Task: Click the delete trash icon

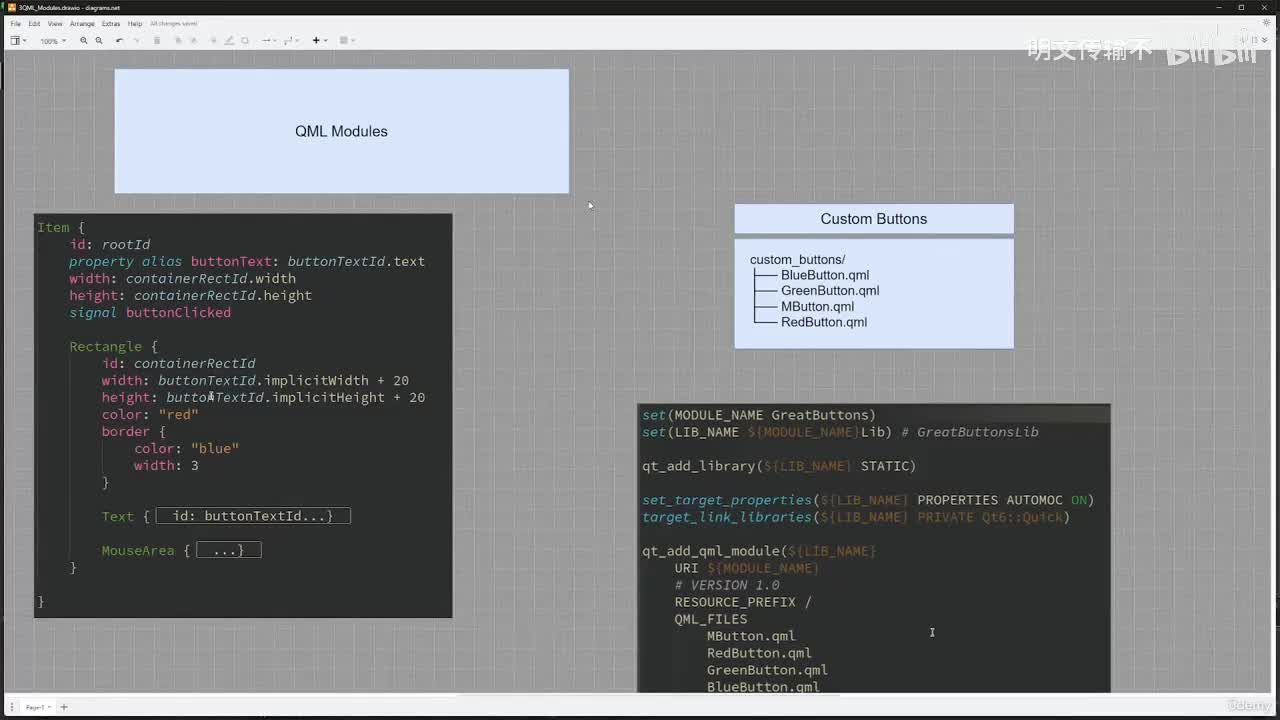Action: click(157, 41)
